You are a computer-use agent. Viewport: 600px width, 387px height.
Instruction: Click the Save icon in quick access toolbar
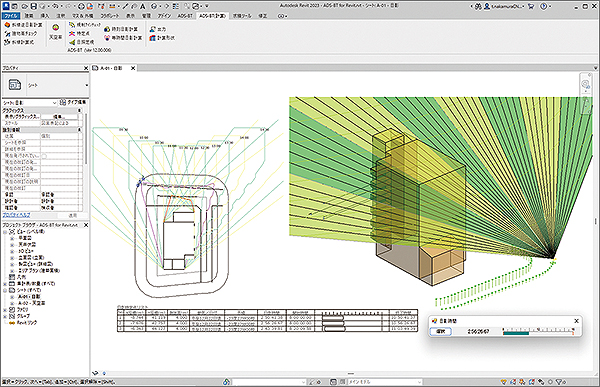point(34,6)
